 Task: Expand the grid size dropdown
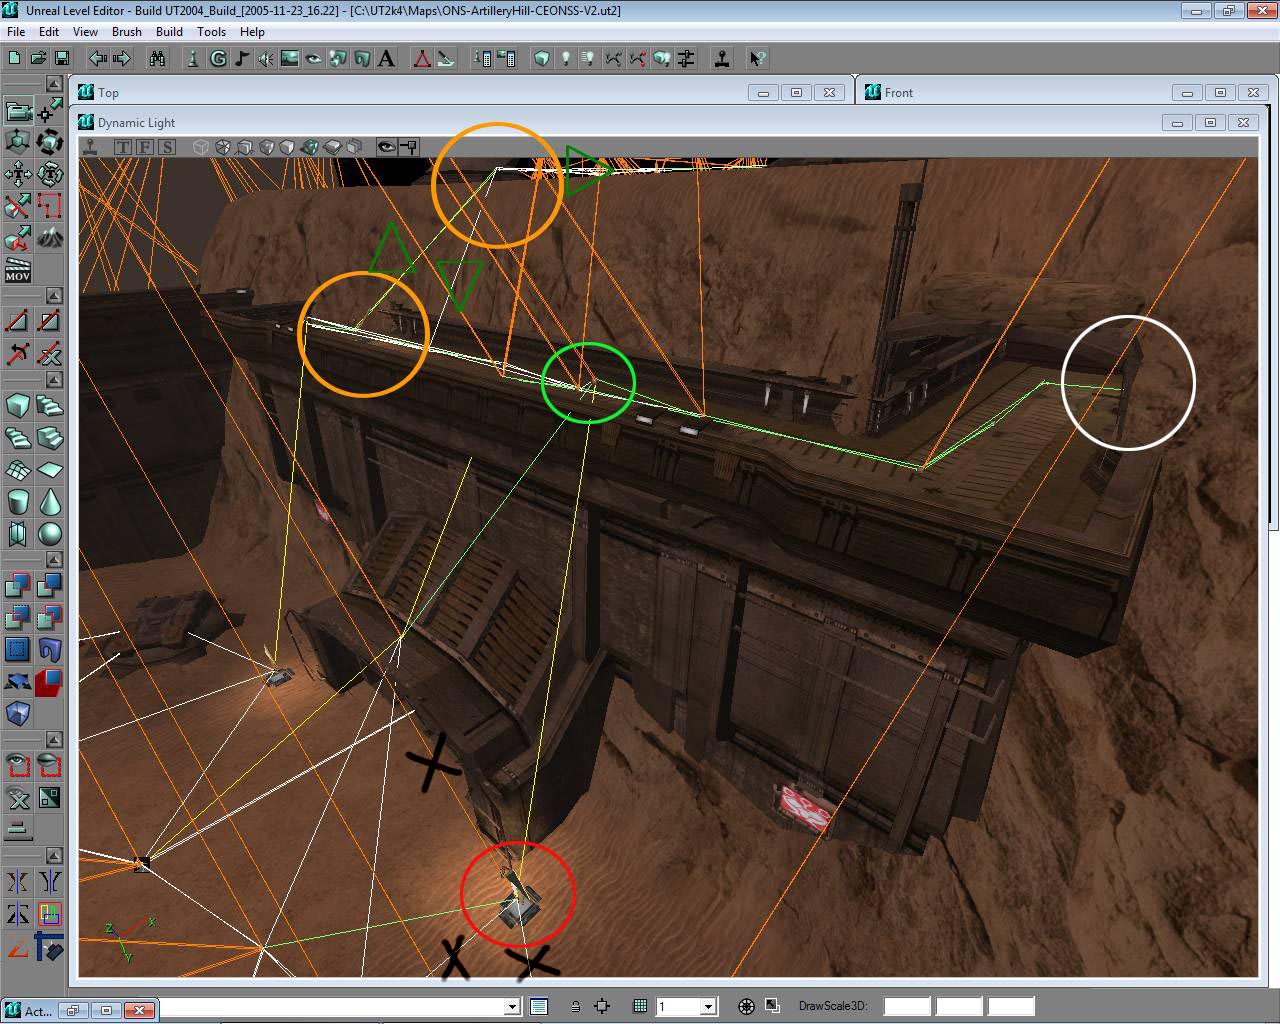tap(708, 1007)
